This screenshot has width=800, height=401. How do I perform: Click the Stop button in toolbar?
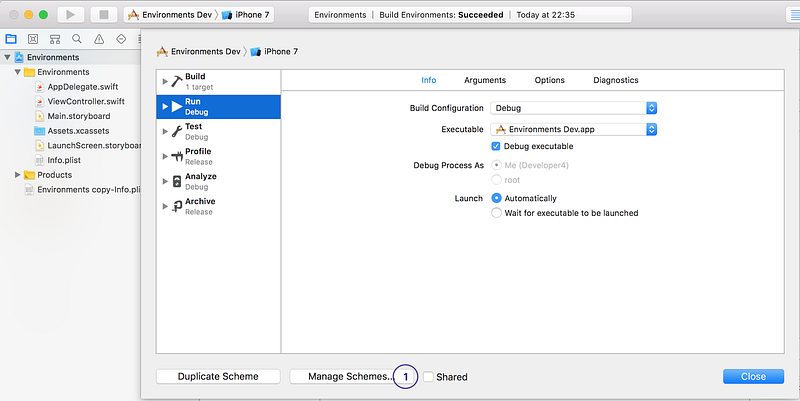104,15
